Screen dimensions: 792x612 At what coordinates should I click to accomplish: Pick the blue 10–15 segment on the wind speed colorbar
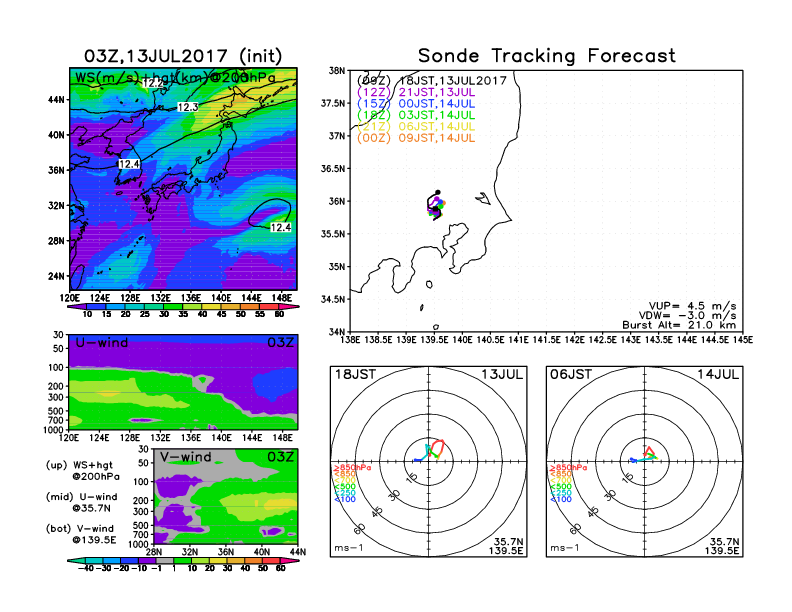pyautogui.click(x=96, y=307)
